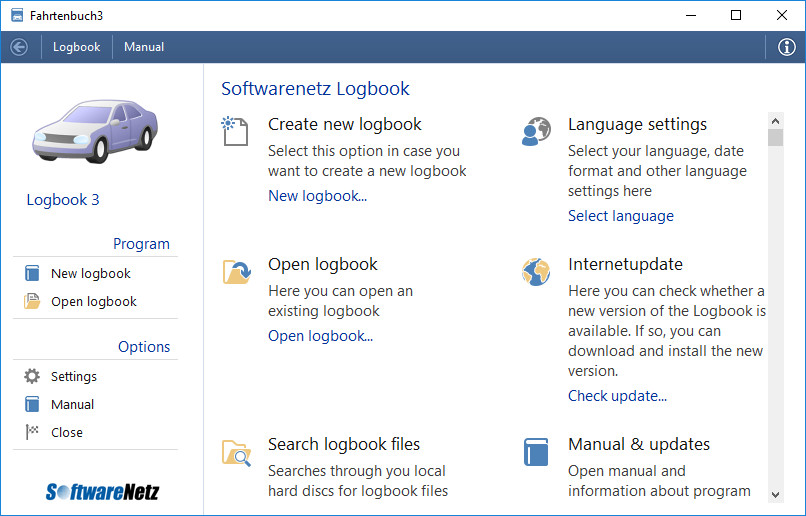Click the Options section header
The height and width of the screenshot is (516, 806).
coord(144,347)
